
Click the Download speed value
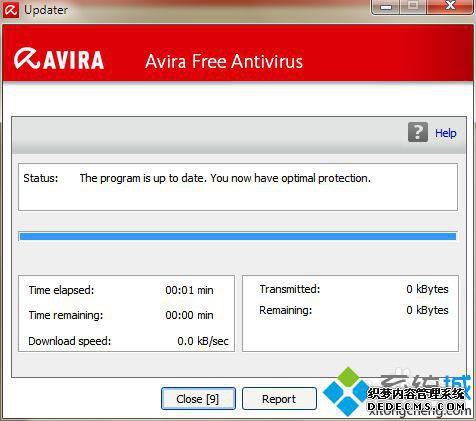[203, 341]
